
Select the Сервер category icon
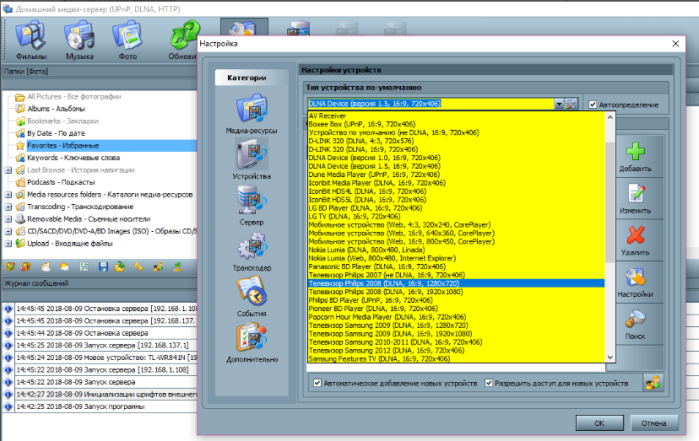coord(251,200)
